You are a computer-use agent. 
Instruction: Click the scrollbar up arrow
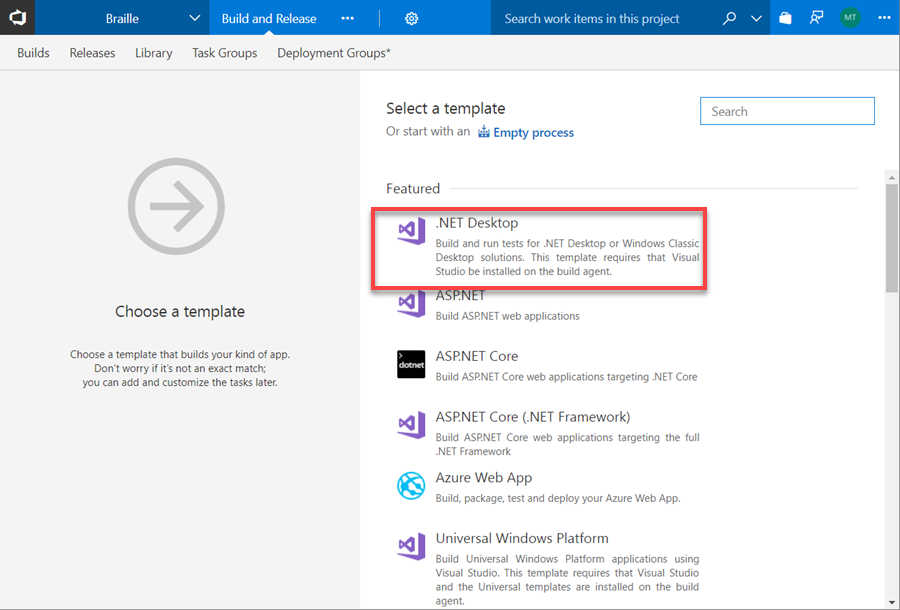tap(891, 178)
